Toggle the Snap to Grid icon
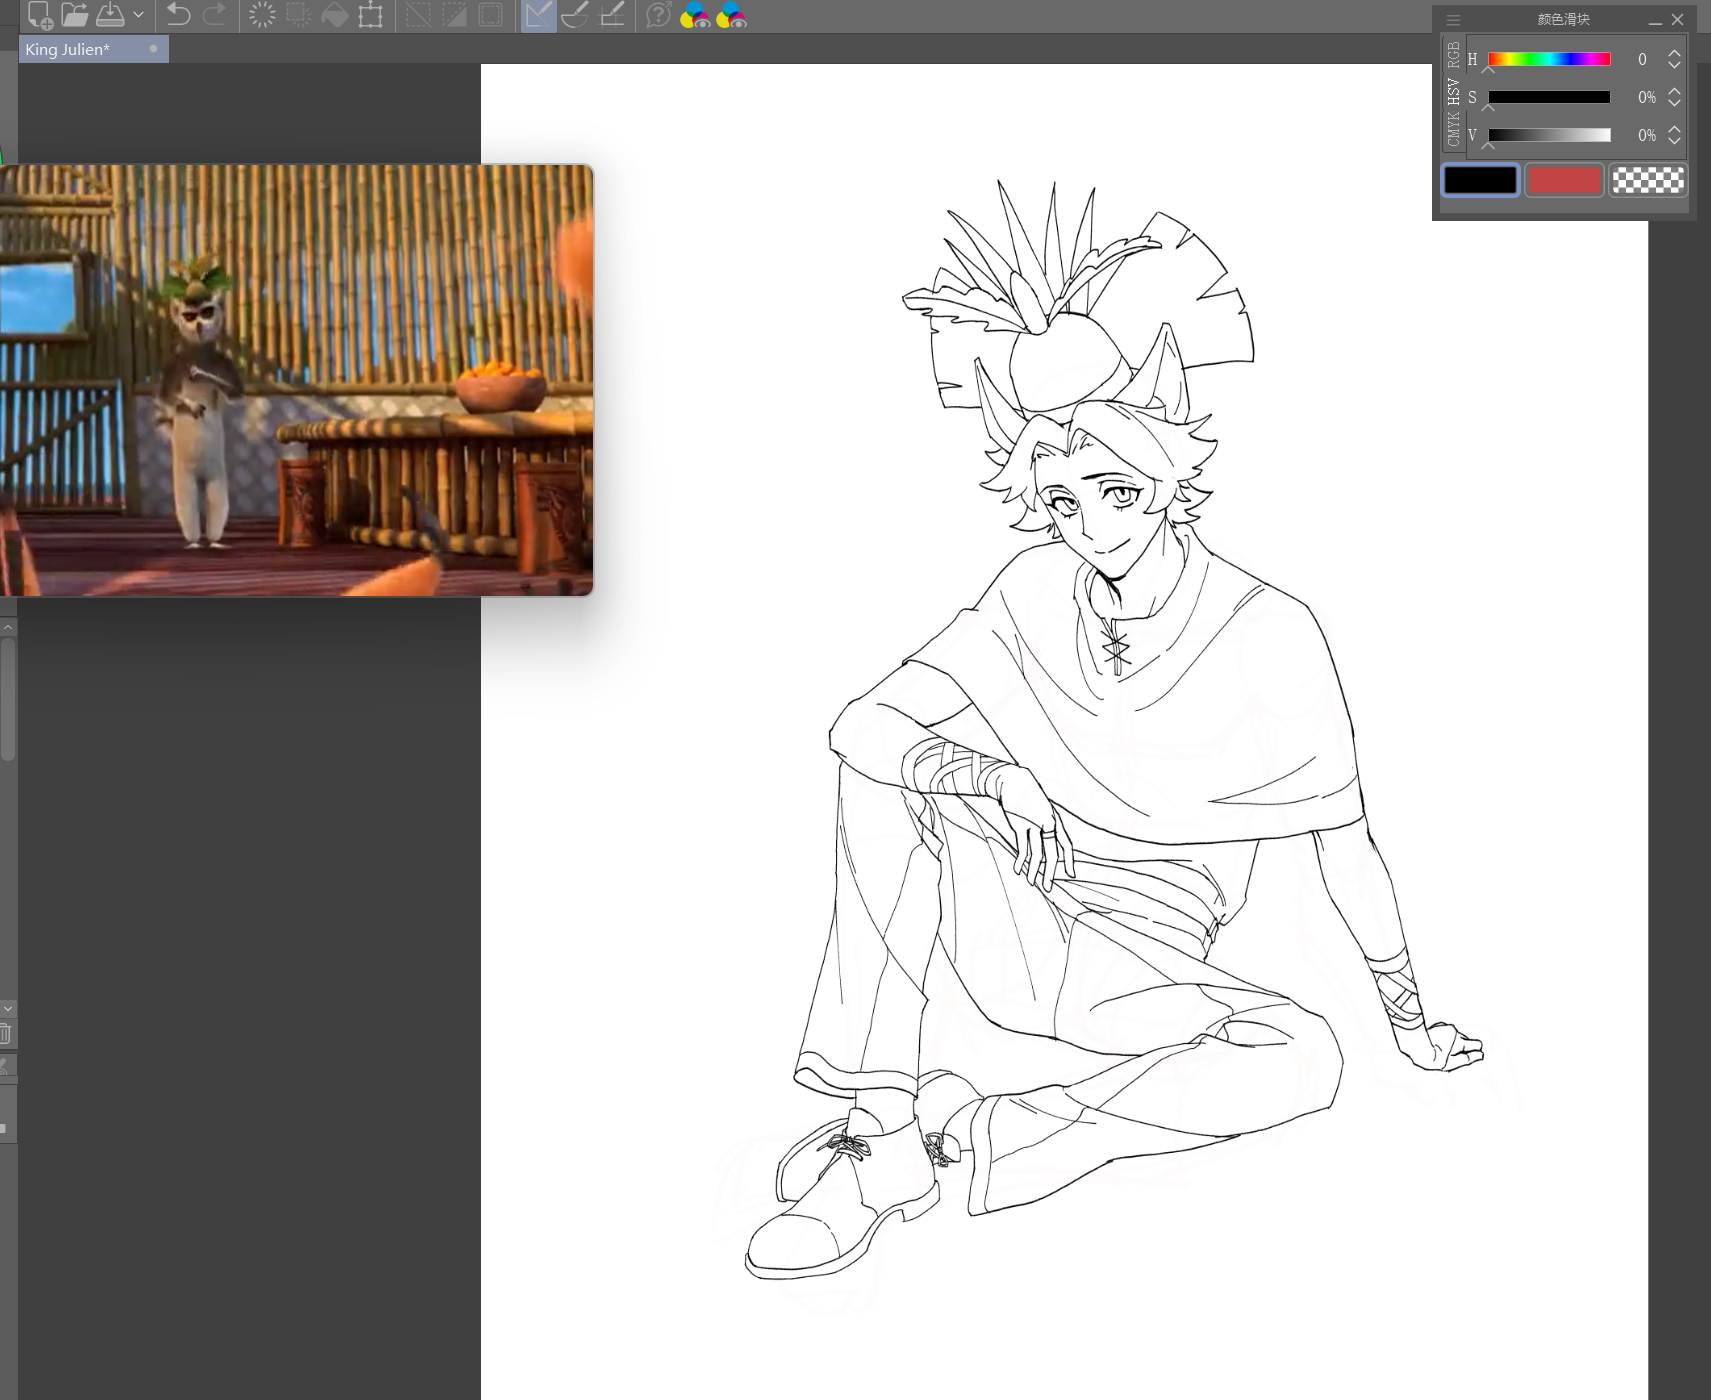 (x=612, y=15)
